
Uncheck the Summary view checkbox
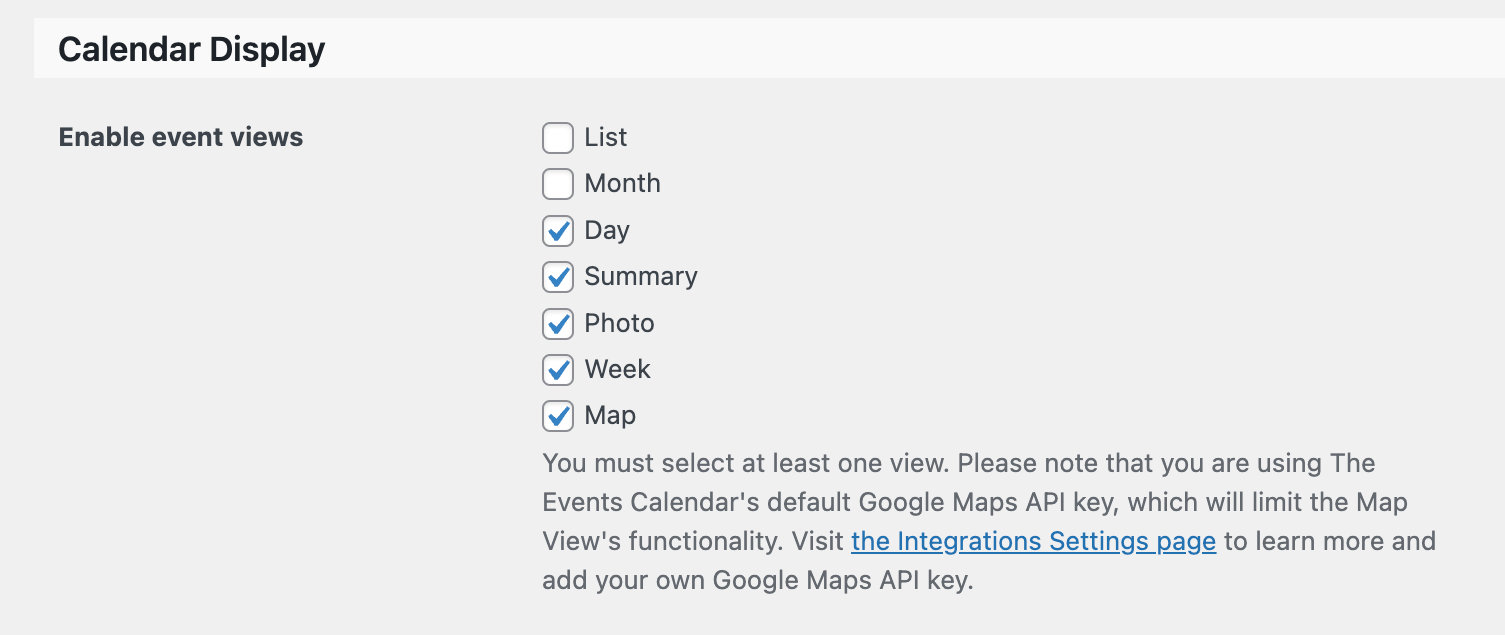558,277
